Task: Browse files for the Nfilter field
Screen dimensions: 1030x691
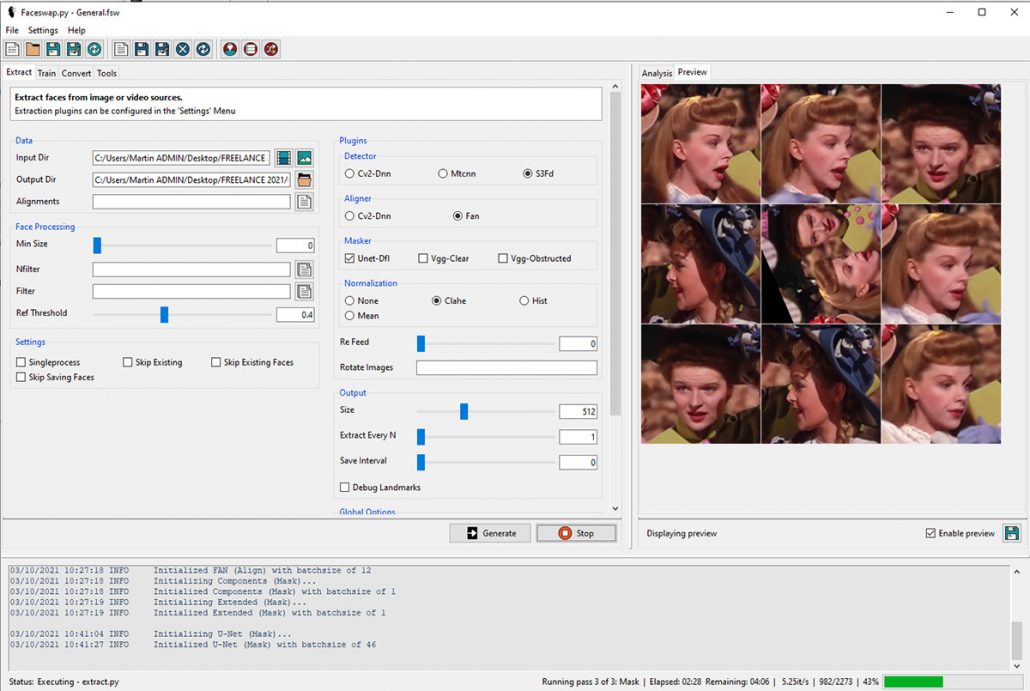Action: (304, 269)
